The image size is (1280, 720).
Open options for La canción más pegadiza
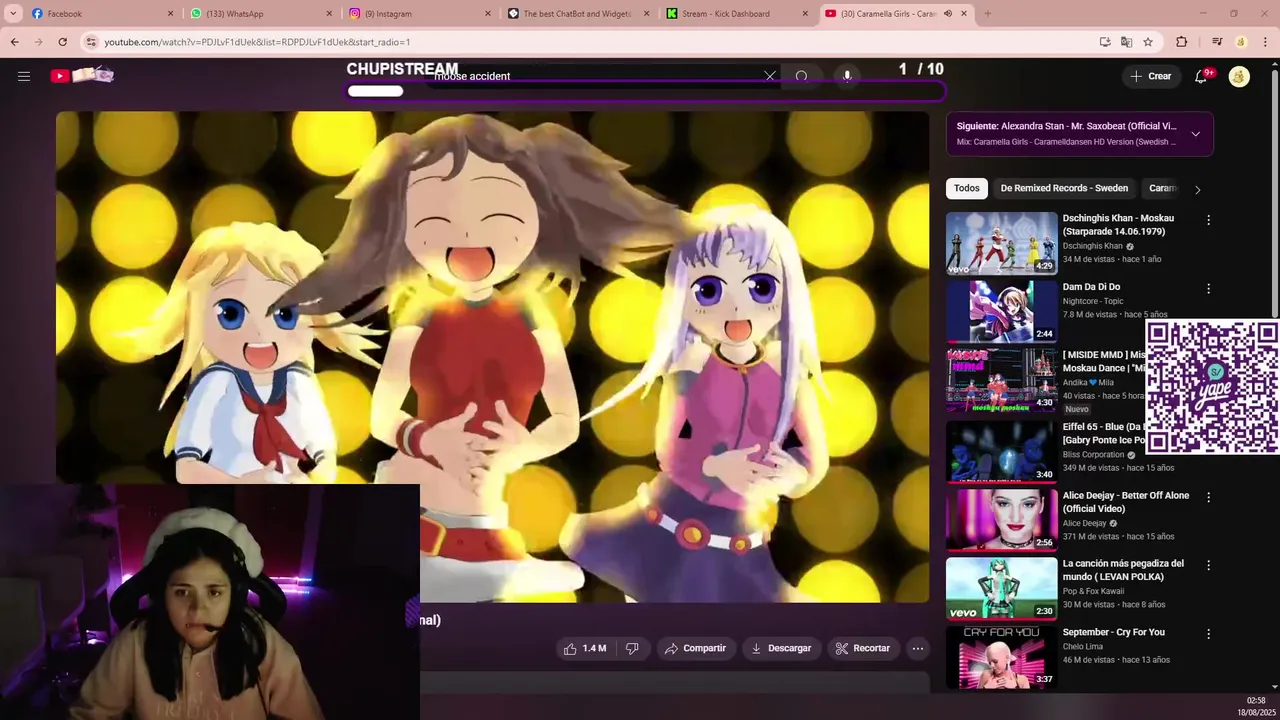click(1208, 565)
